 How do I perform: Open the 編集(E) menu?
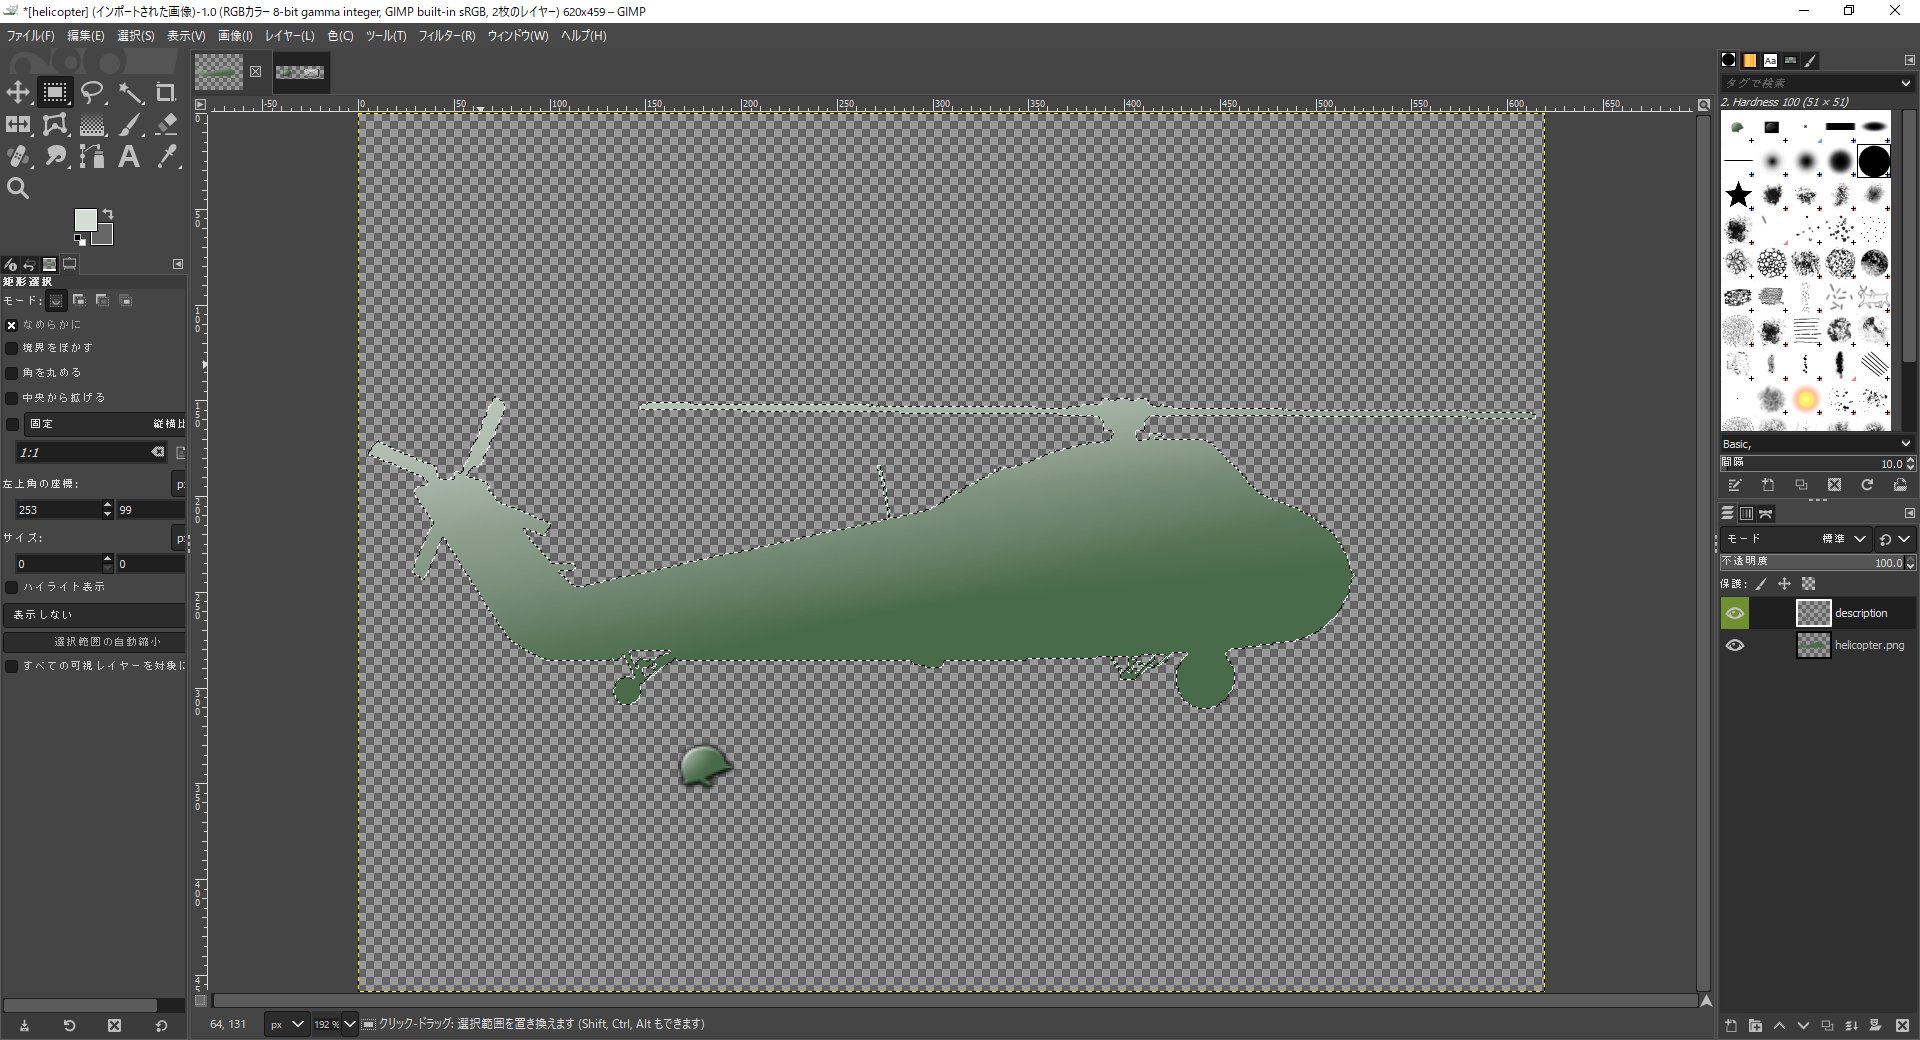coord(85,36)
